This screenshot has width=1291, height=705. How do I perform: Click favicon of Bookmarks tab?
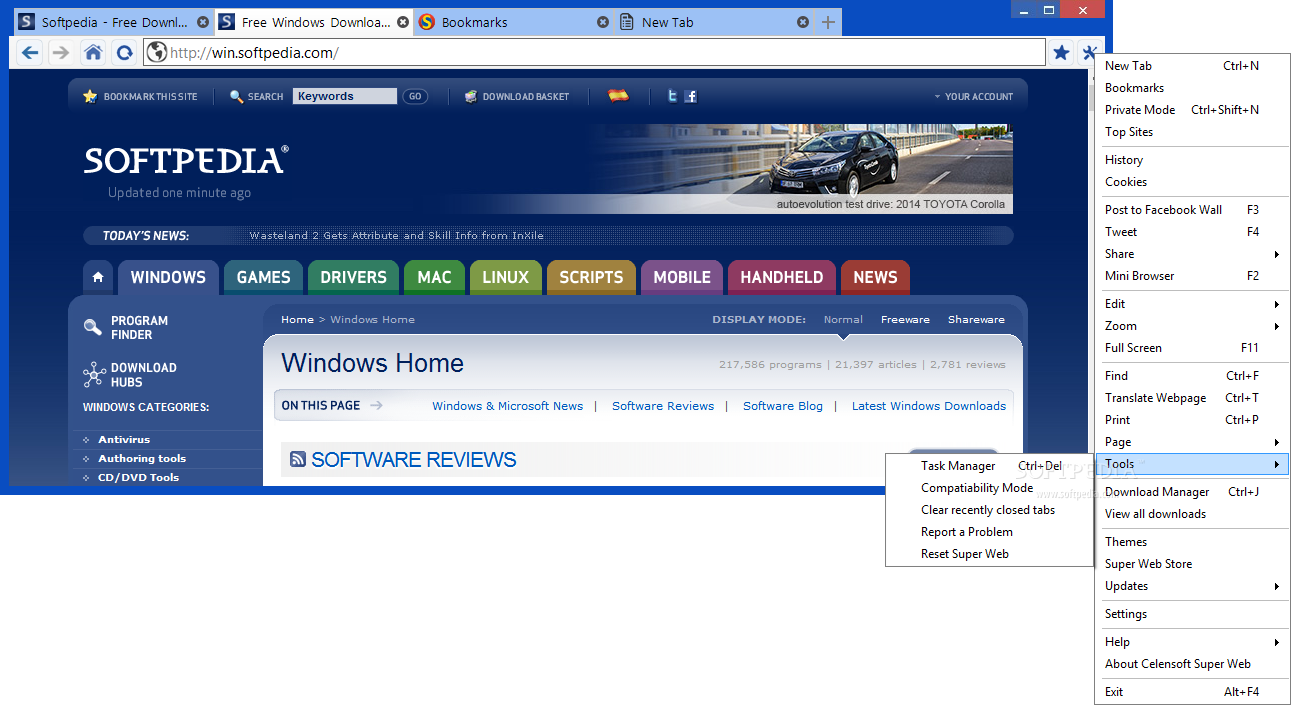[x=427, y=22]
